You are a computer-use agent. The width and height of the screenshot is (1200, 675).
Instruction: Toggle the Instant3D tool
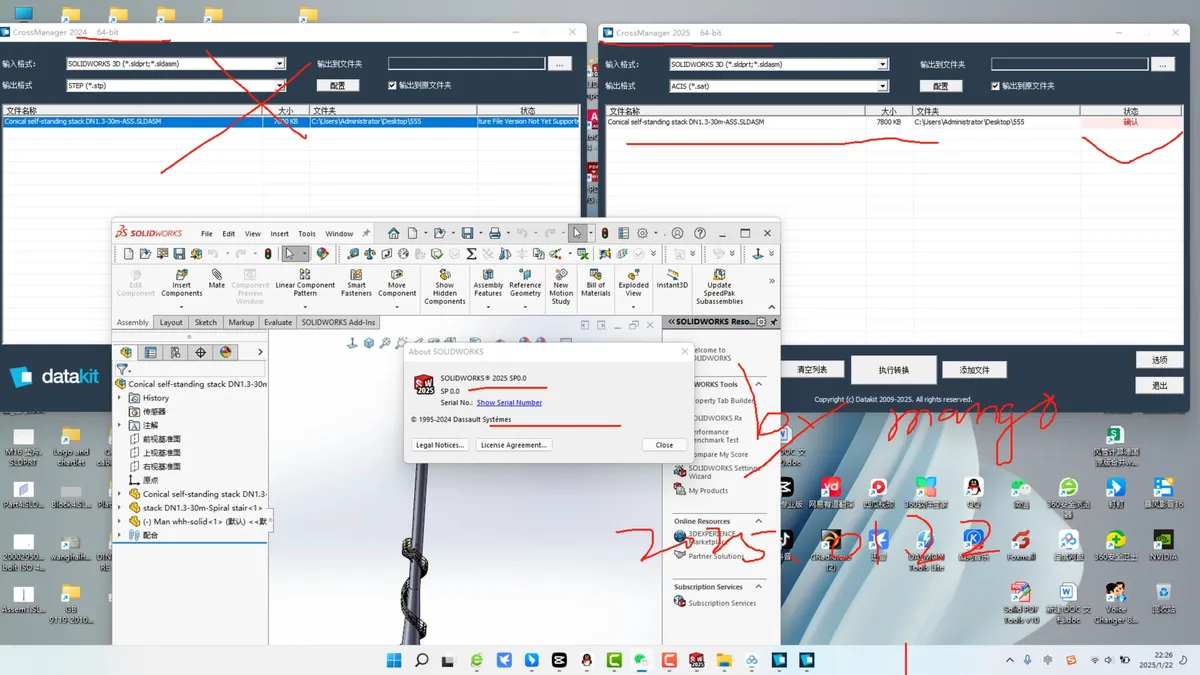672,279
